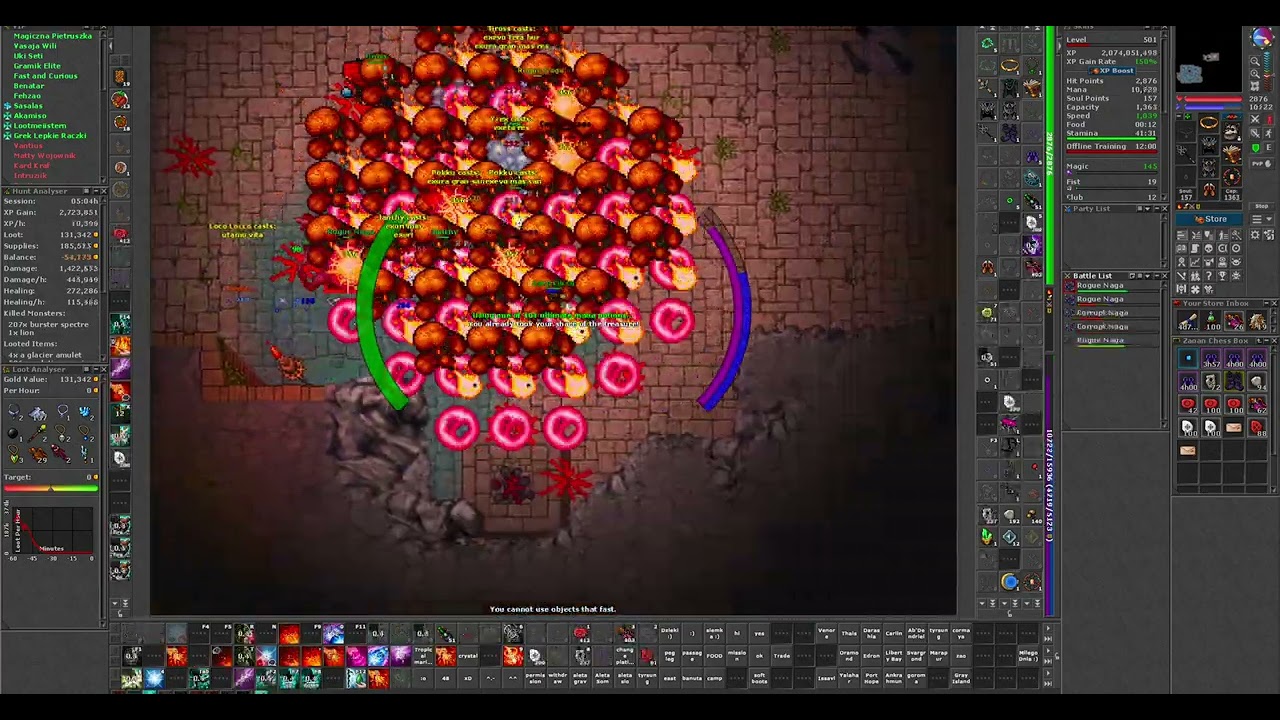Open Hunt Analyser options dropdown
The width and height of the screenshot is (1280, 720).
[x=86, y=191]
